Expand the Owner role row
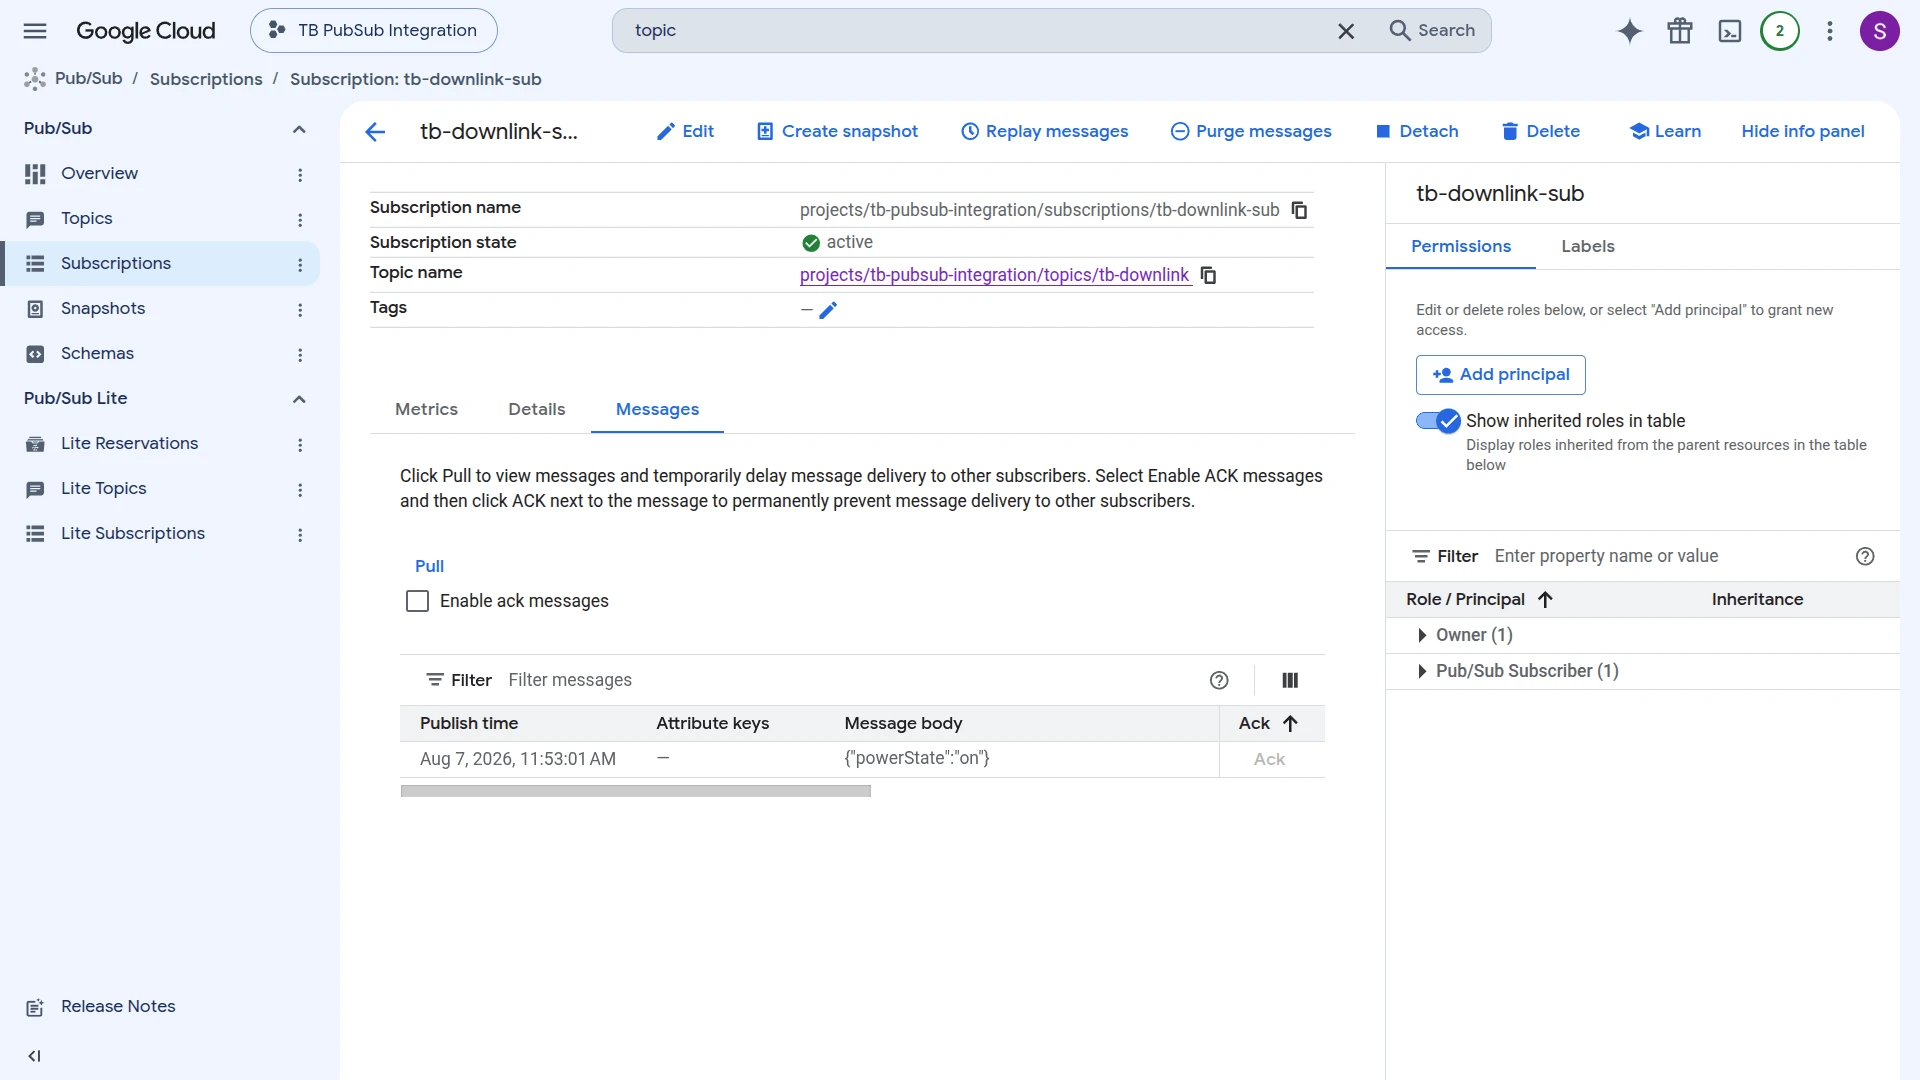 [x=1422, y=635]
